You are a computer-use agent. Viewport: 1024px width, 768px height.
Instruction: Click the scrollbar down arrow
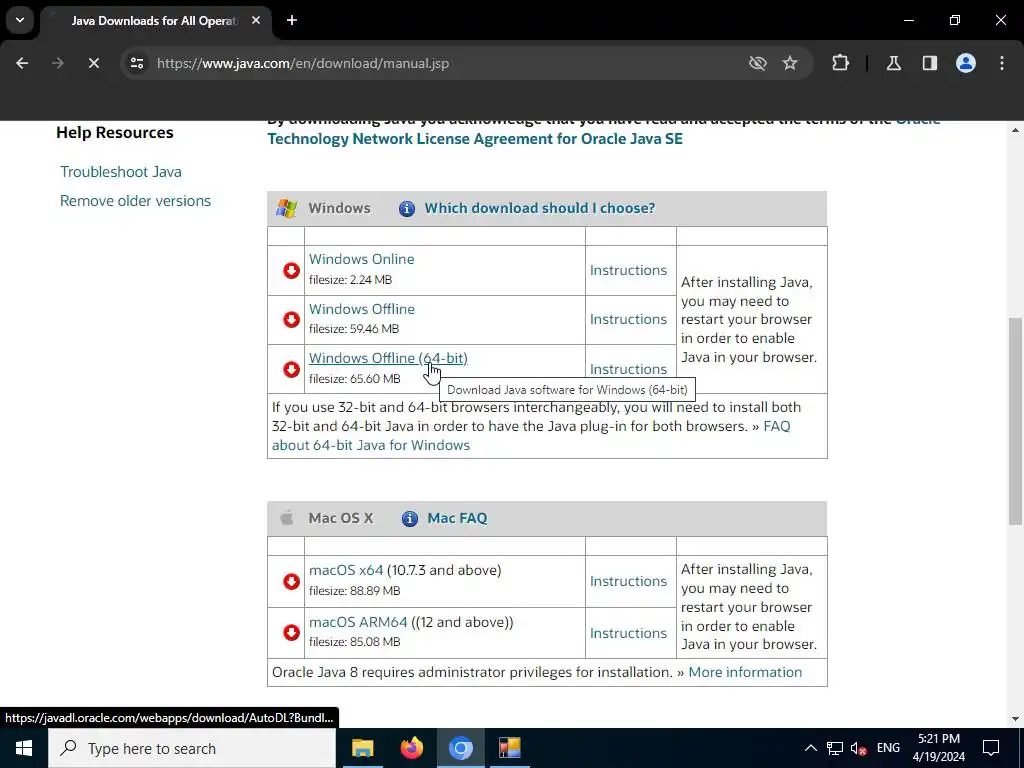pyautogui.click(x=1015, y=719)
